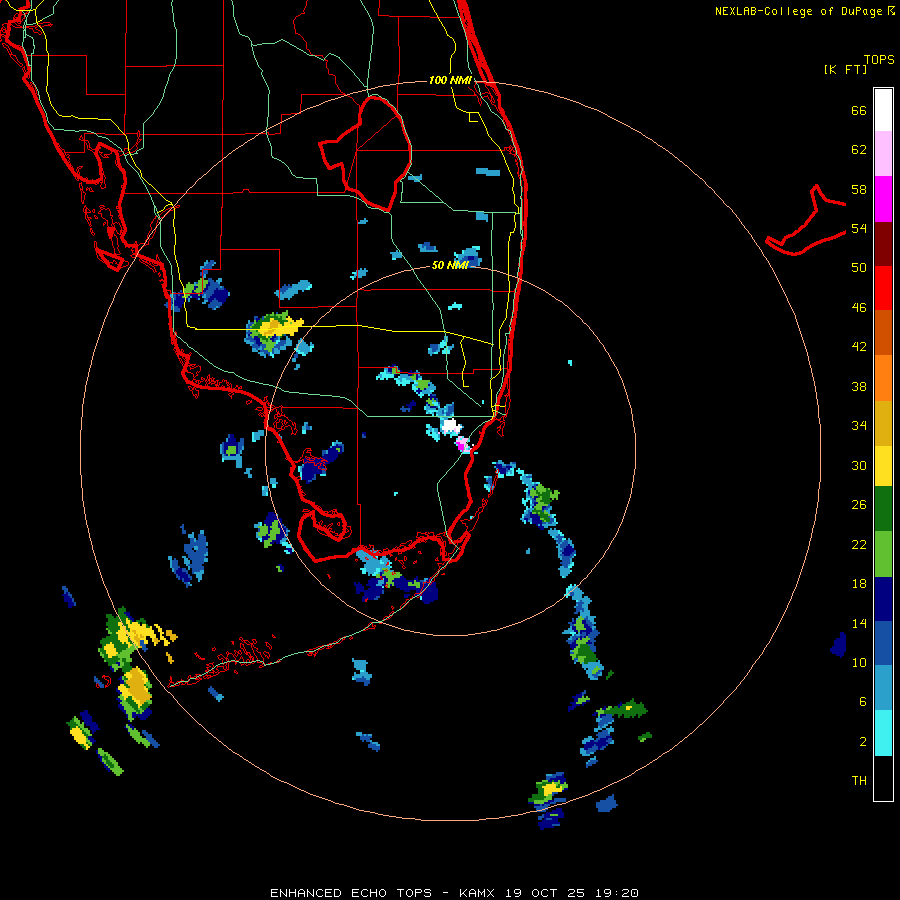
Task: Click the cyan legend swatch
Action: coord(883,733)
